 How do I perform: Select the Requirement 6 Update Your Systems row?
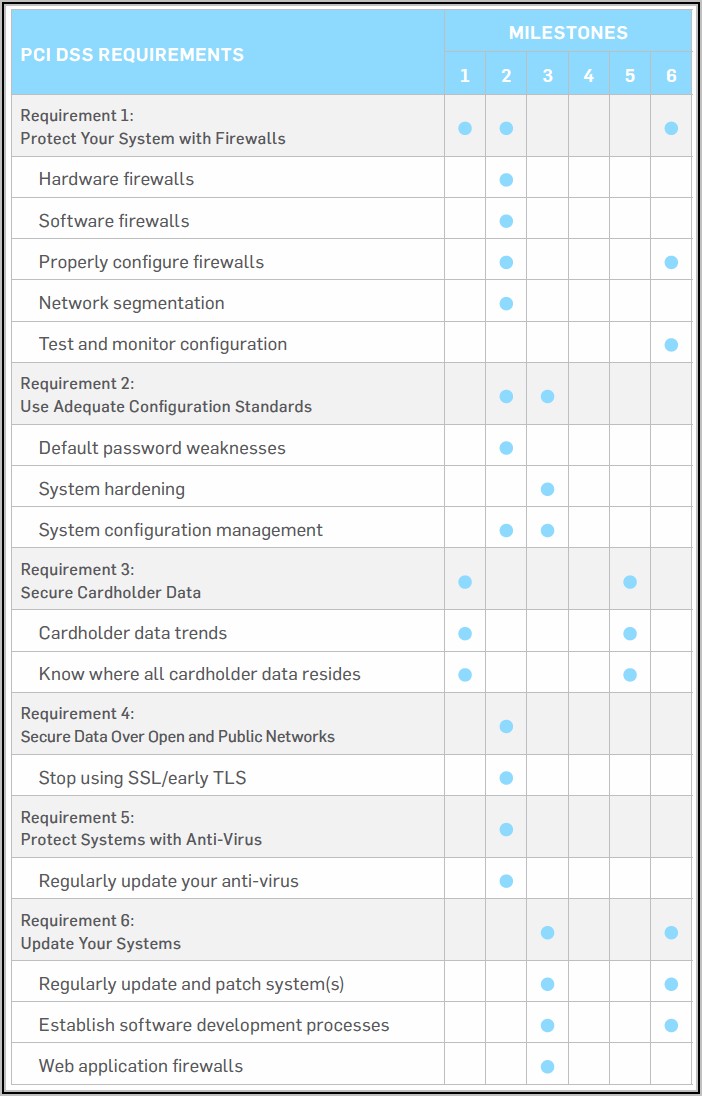click(101, 932)
